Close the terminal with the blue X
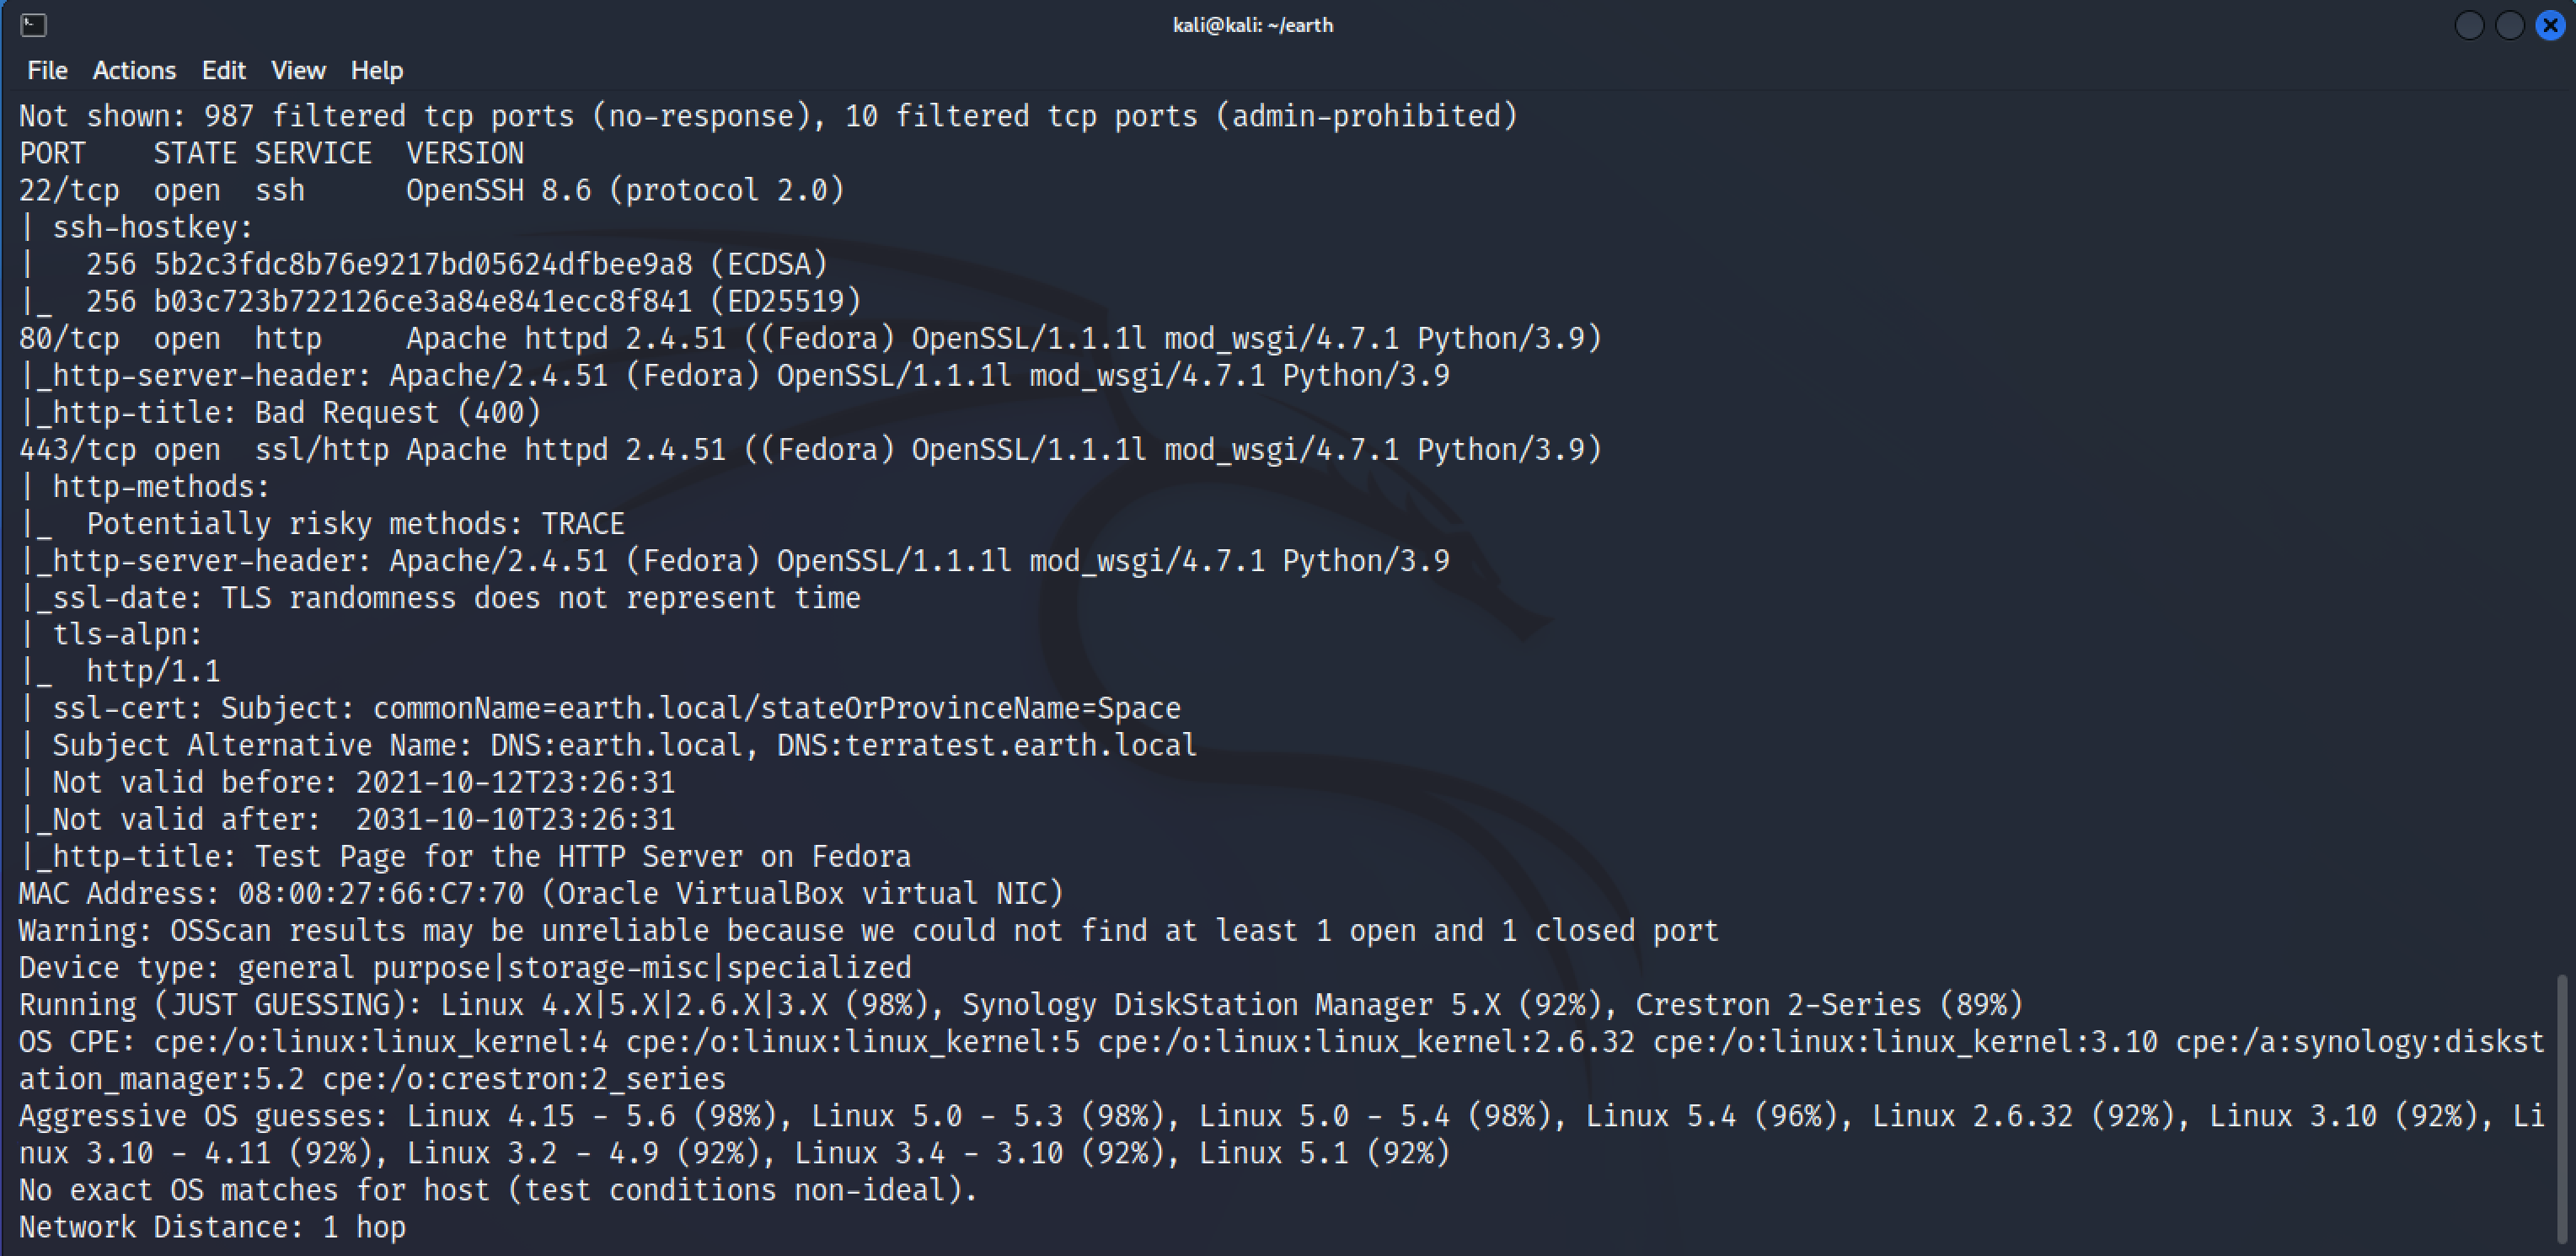2576x1256 pixels. [x=2550, y=25]
